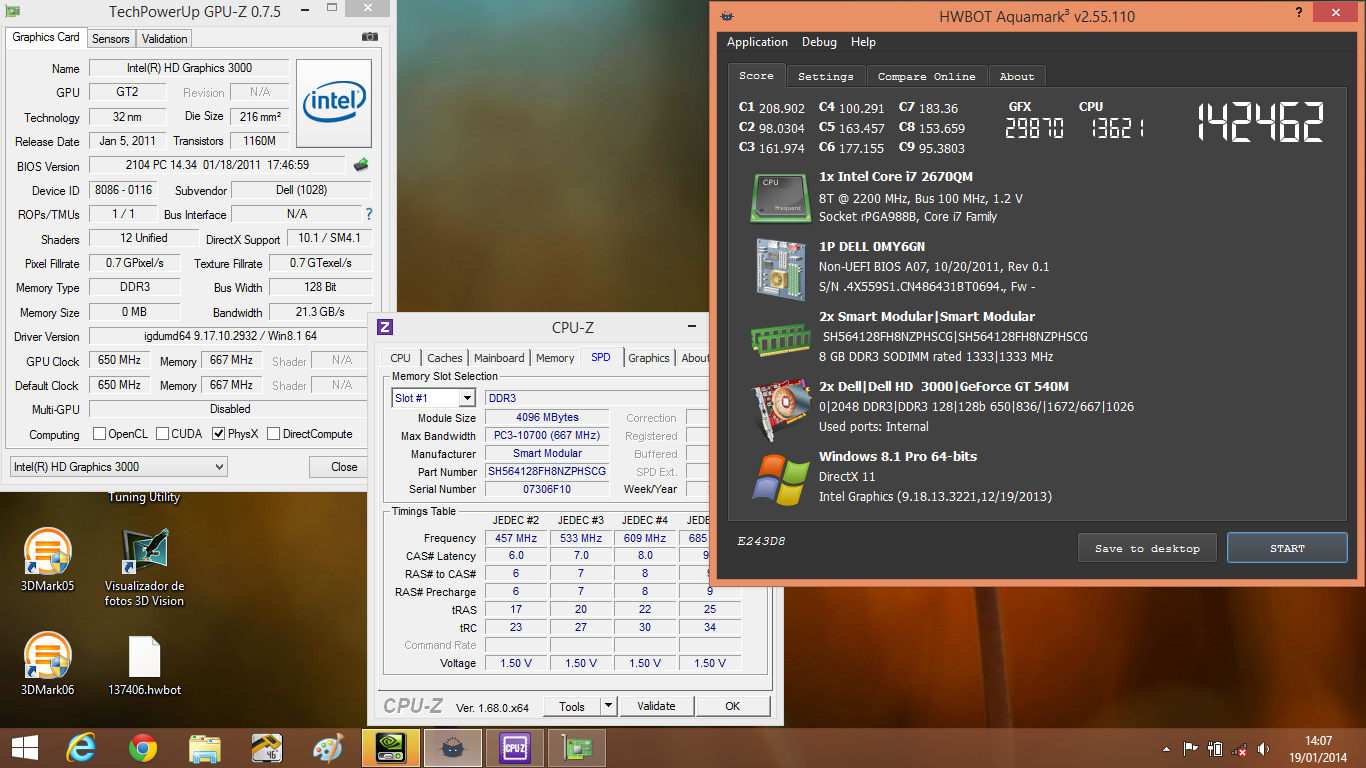The width and height of the screenshot is (1366, 768).
Task: Open Aquamark Application menu
Action: 757,42
